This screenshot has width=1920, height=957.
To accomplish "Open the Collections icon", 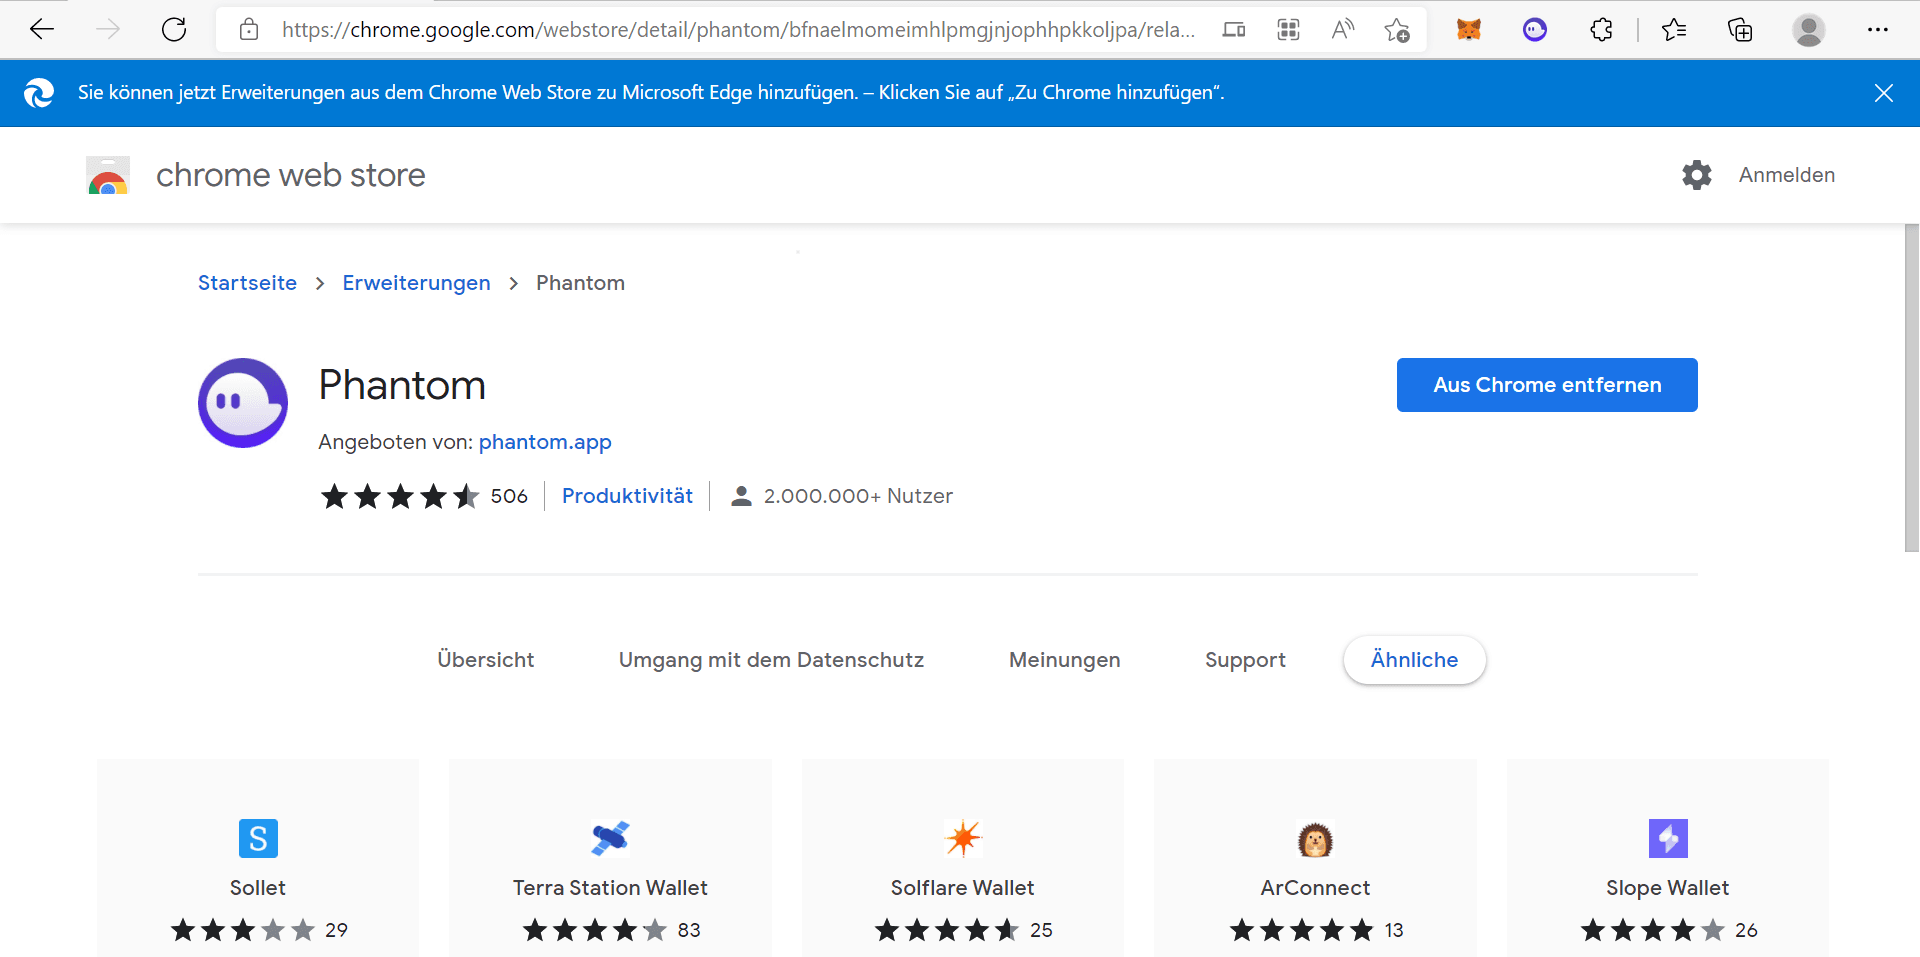I will 1740,30.
